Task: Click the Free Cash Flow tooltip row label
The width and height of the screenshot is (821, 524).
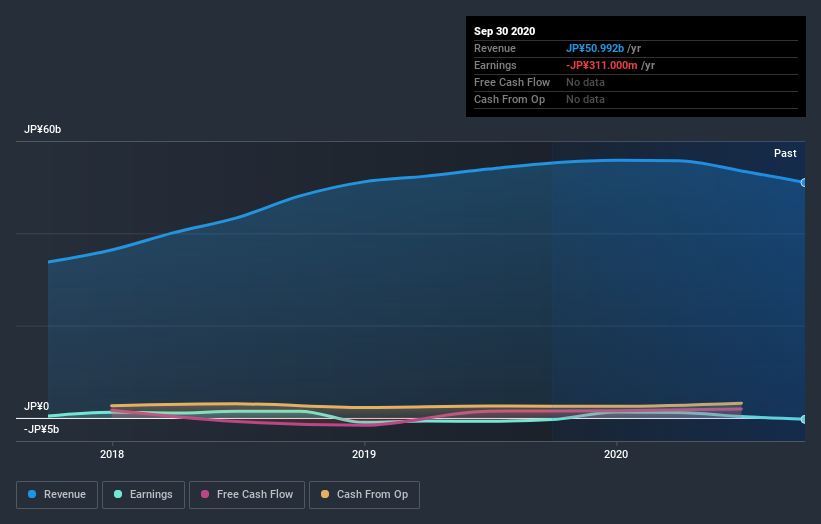Action: pos(512,82)
